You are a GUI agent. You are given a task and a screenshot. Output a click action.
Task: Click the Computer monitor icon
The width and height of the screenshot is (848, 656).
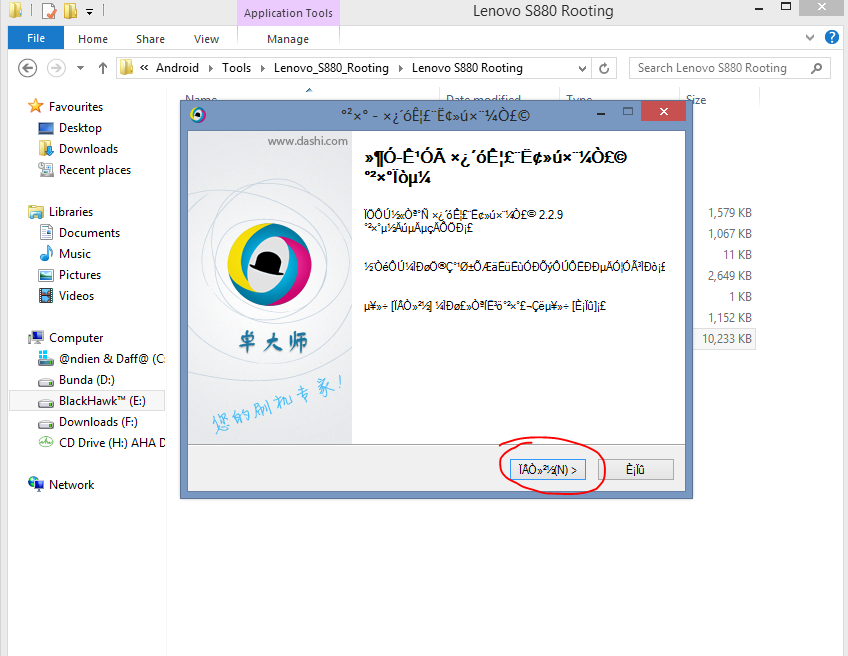(x=36, y=337)
